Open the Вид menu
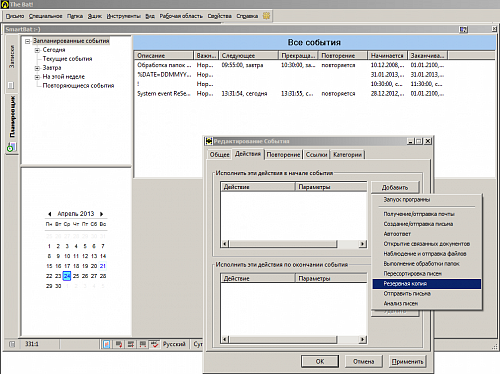This screenshot has height=374, width=500. point(150,16)
